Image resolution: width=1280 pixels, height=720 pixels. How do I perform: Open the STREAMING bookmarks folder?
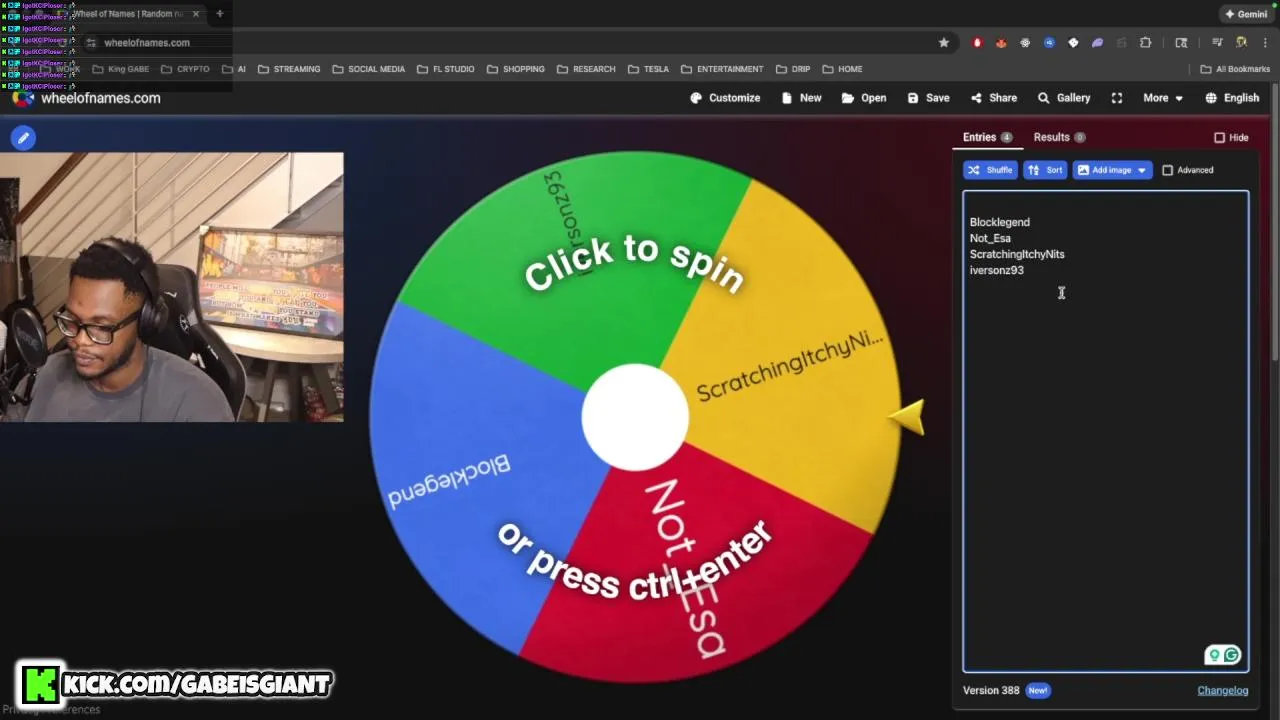pyautogui.click(x=289, y=69)
